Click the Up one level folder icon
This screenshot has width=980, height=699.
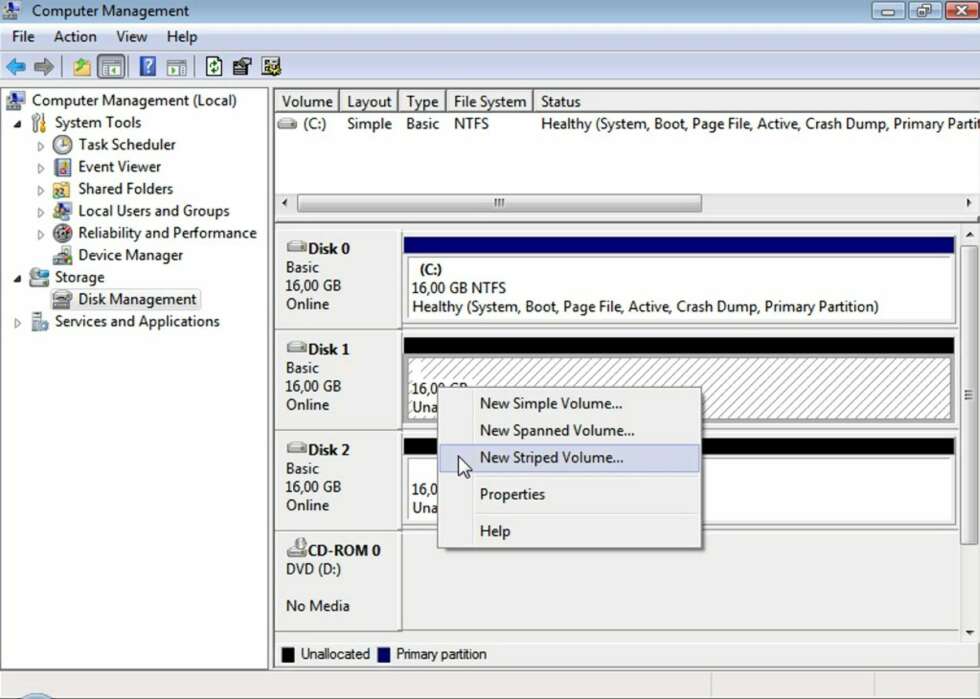click(x=82, y=66)
